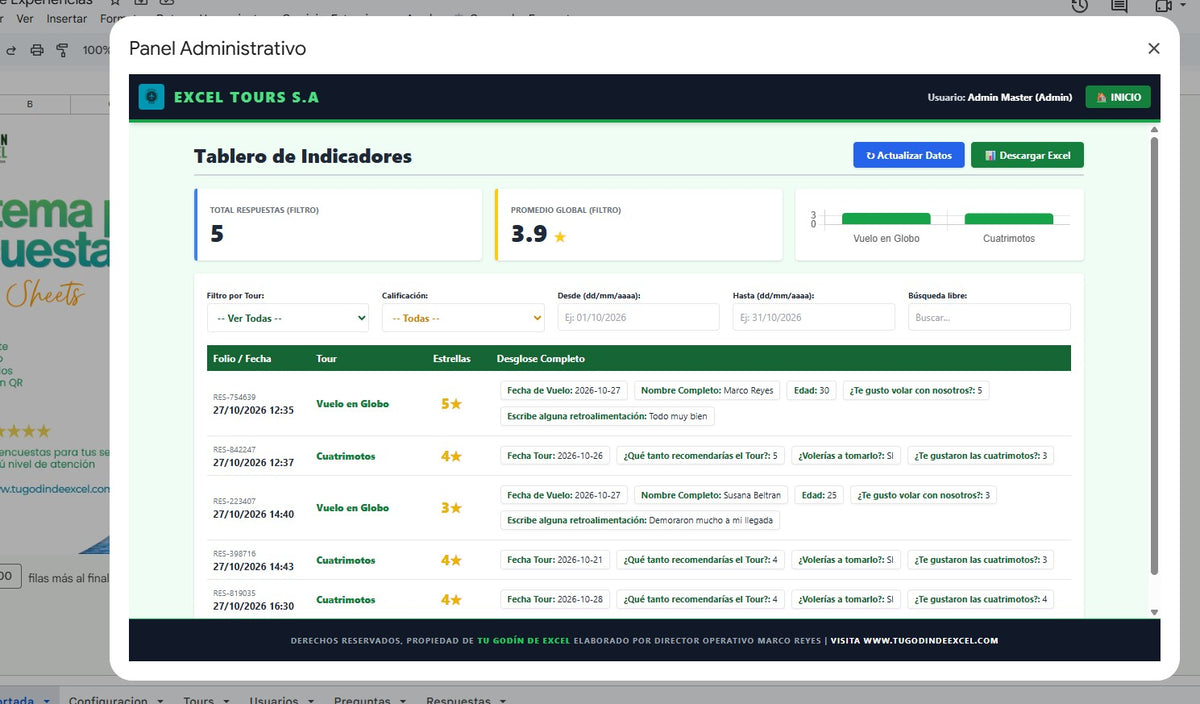Click the star beside the 3.9 average
The height and width of the screenshot is (704, 1200).
tap(560, 237)
